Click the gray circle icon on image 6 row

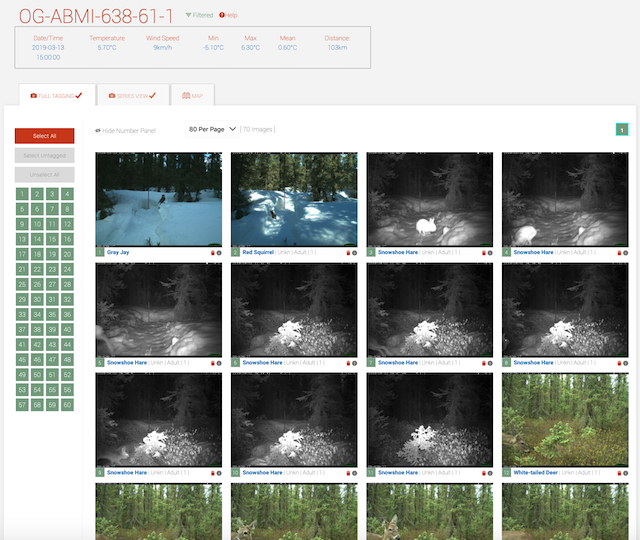point(355,363)
